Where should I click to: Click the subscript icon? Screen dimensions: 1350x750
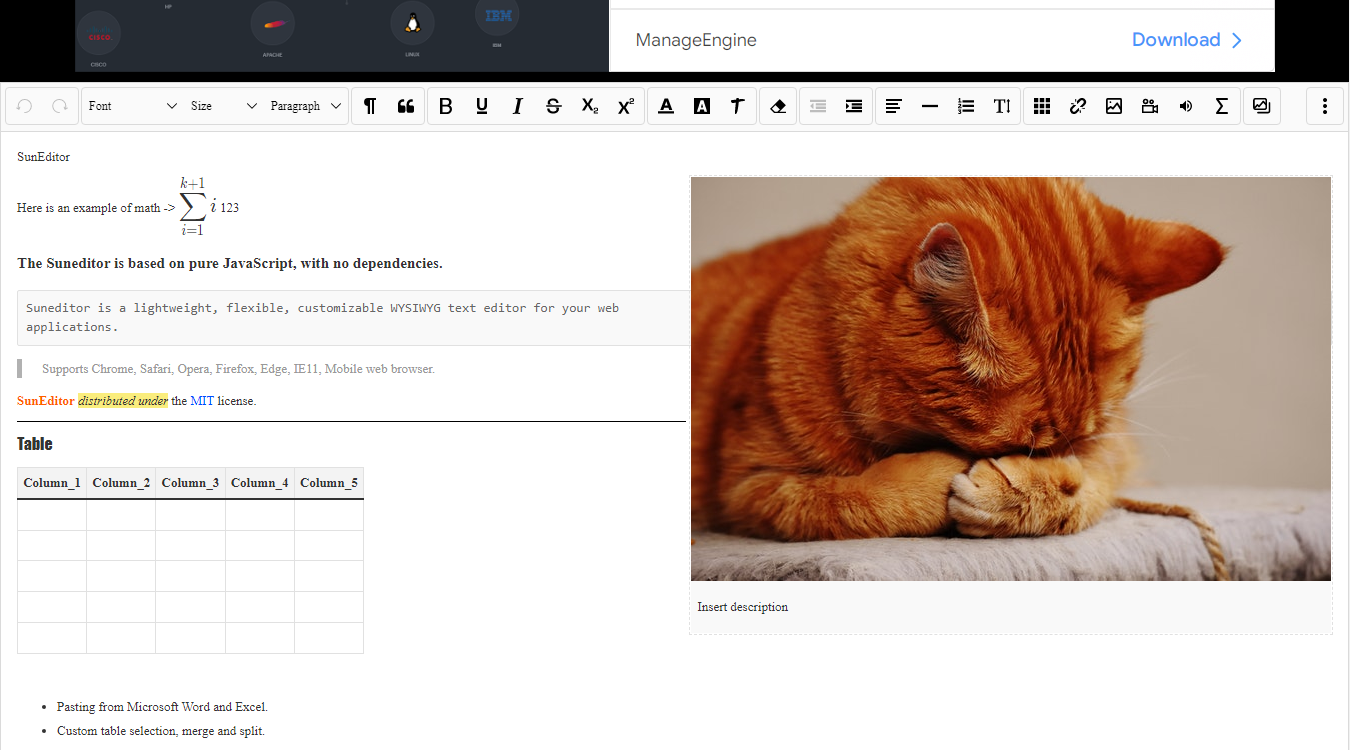pyautogui.click(x=590, y=106)
